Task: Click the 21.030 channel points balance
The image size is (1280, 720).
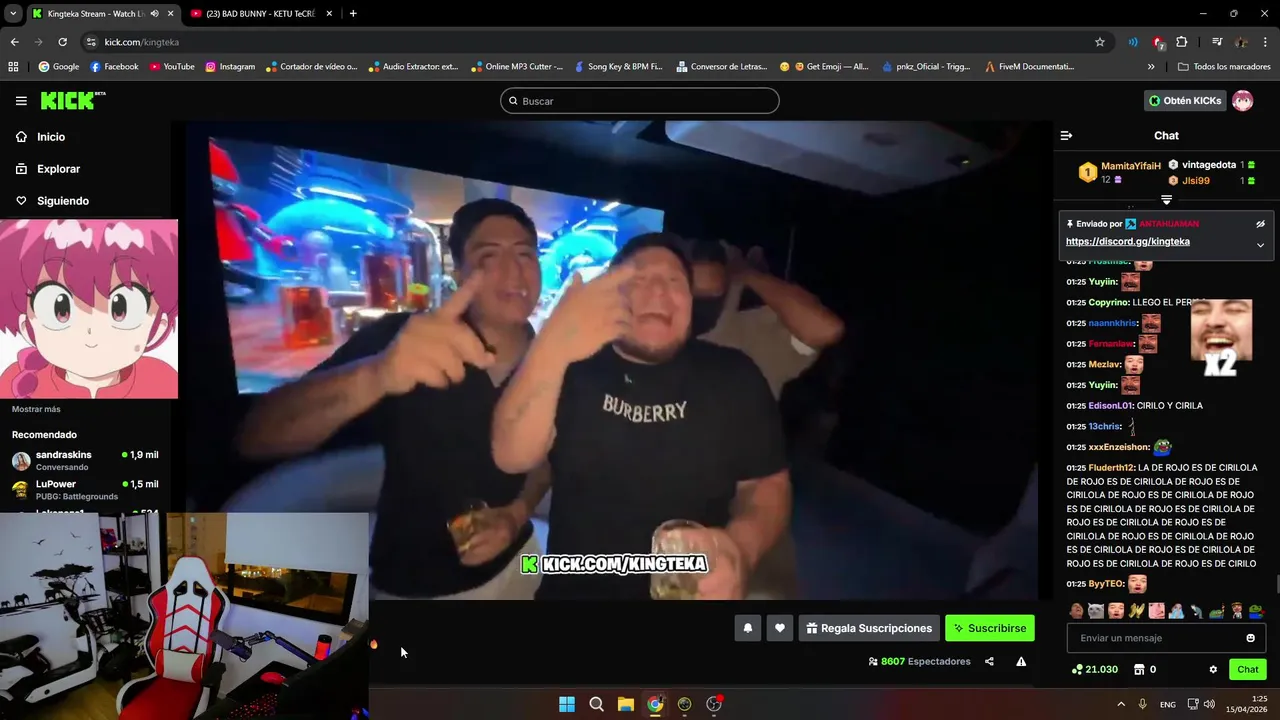Action: pos(1095,669)
